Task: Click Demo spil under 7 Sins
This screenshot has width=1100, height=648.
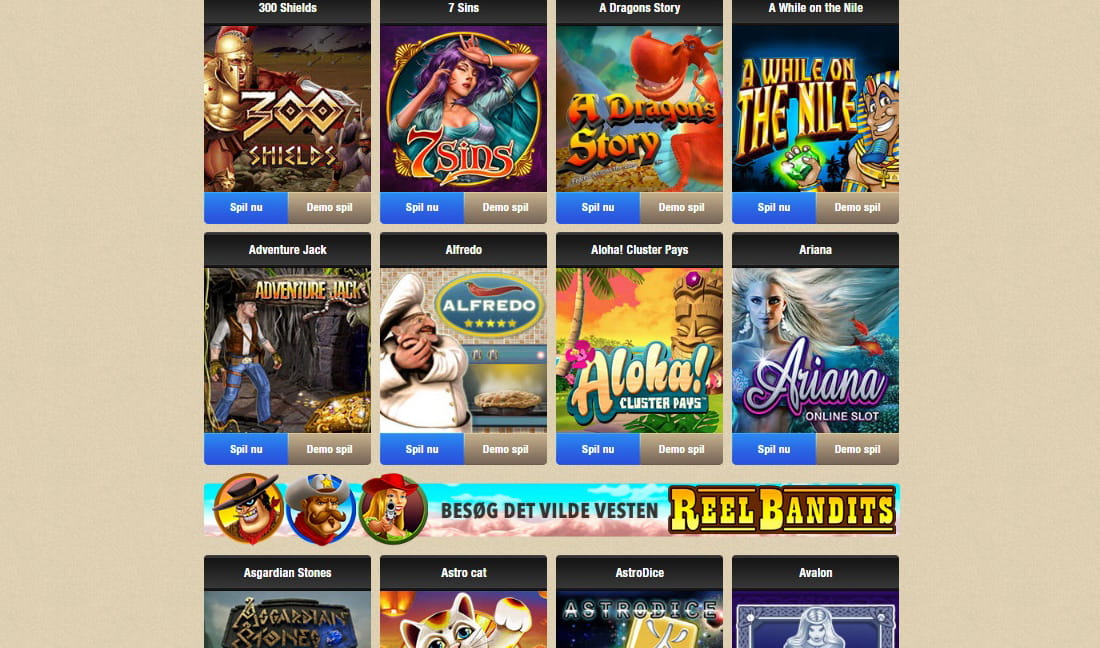Action: (x=505, y=208)
